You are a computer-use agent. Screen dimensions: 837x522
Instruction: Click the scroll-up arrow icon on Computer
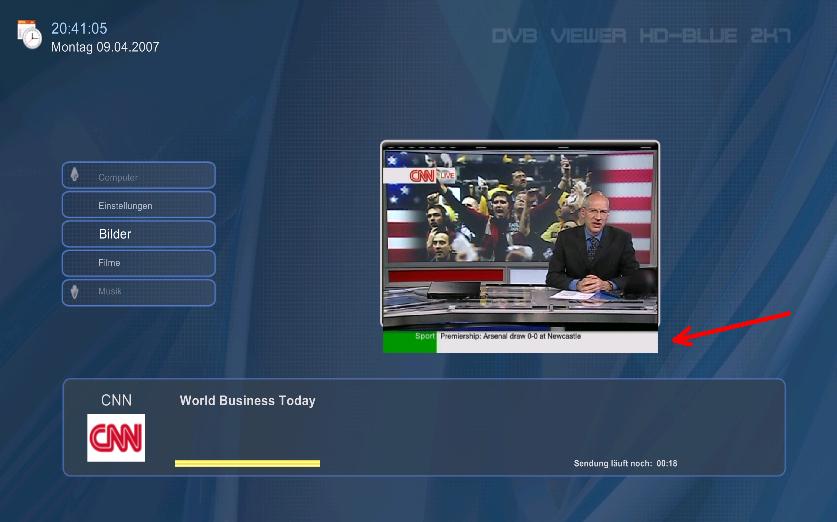(x=75, y=174)
